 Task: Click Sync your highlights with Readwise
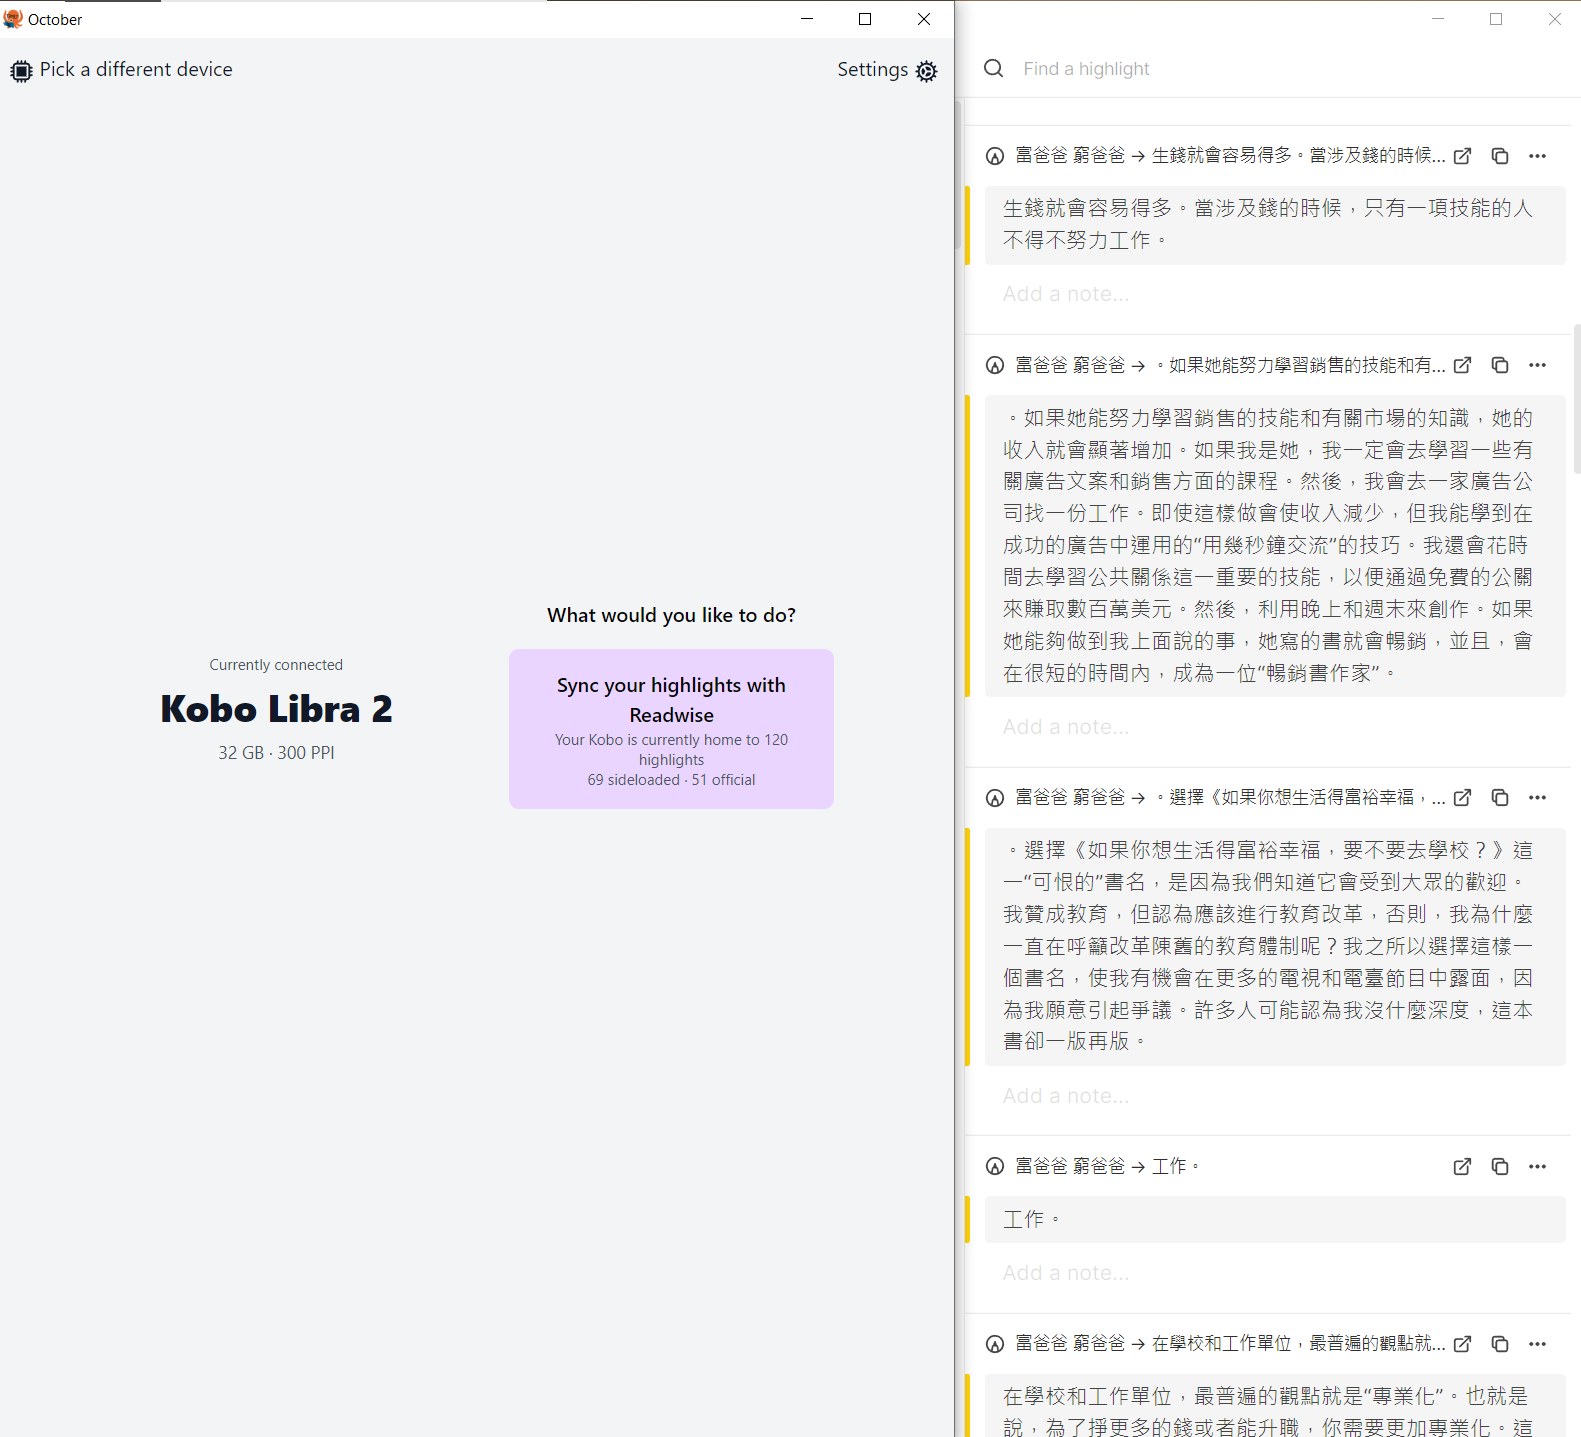click(671, 729)
